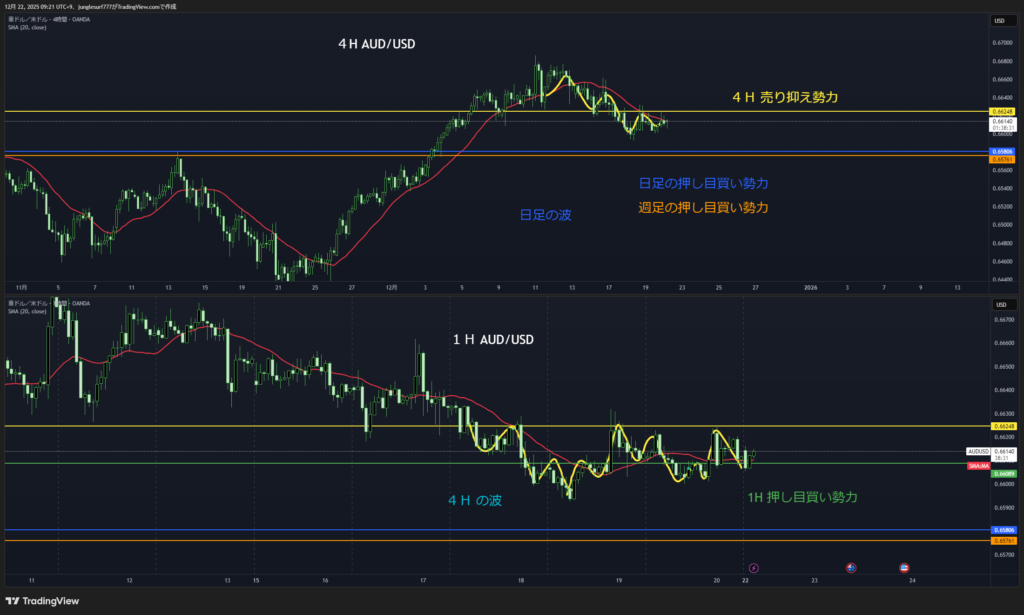Select the '1 H AUD/USD' text annotation
Viewport: 1024px width, 615px height.
point(493,340)
